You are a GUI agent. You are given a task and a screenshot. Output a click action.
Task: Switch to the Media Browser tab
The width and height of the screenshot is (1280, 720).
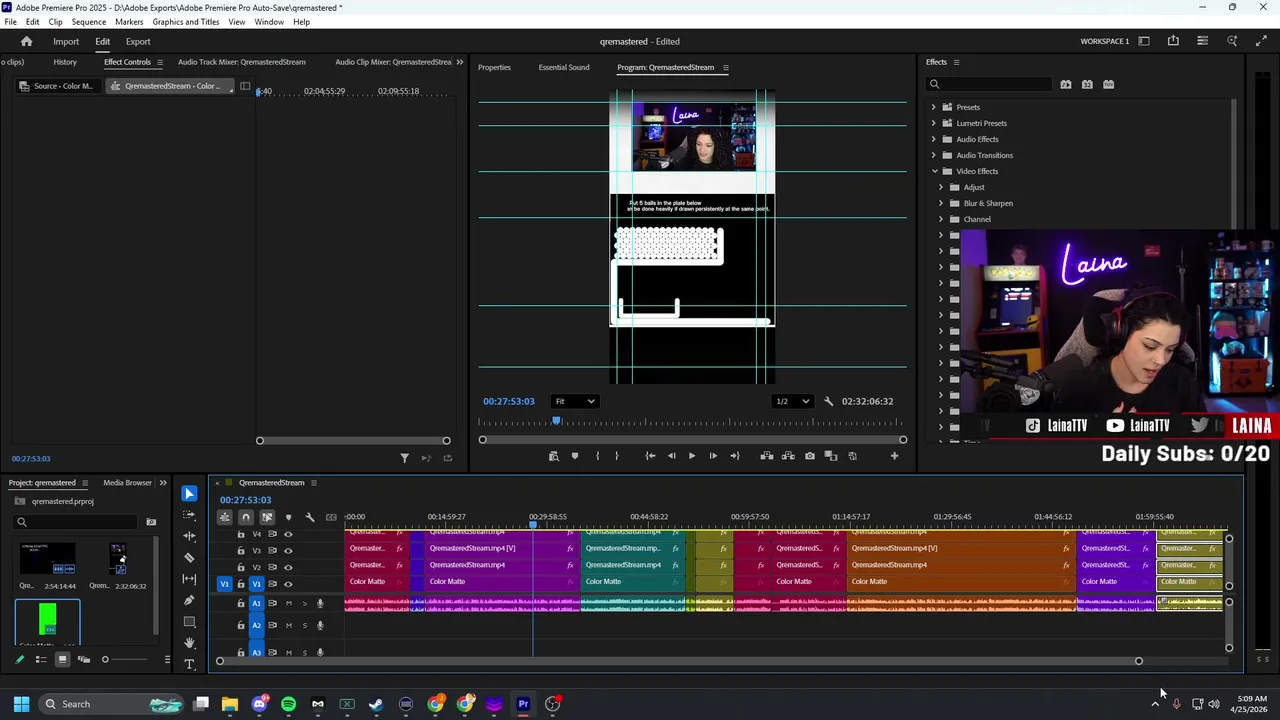click(x=127, y=483)
